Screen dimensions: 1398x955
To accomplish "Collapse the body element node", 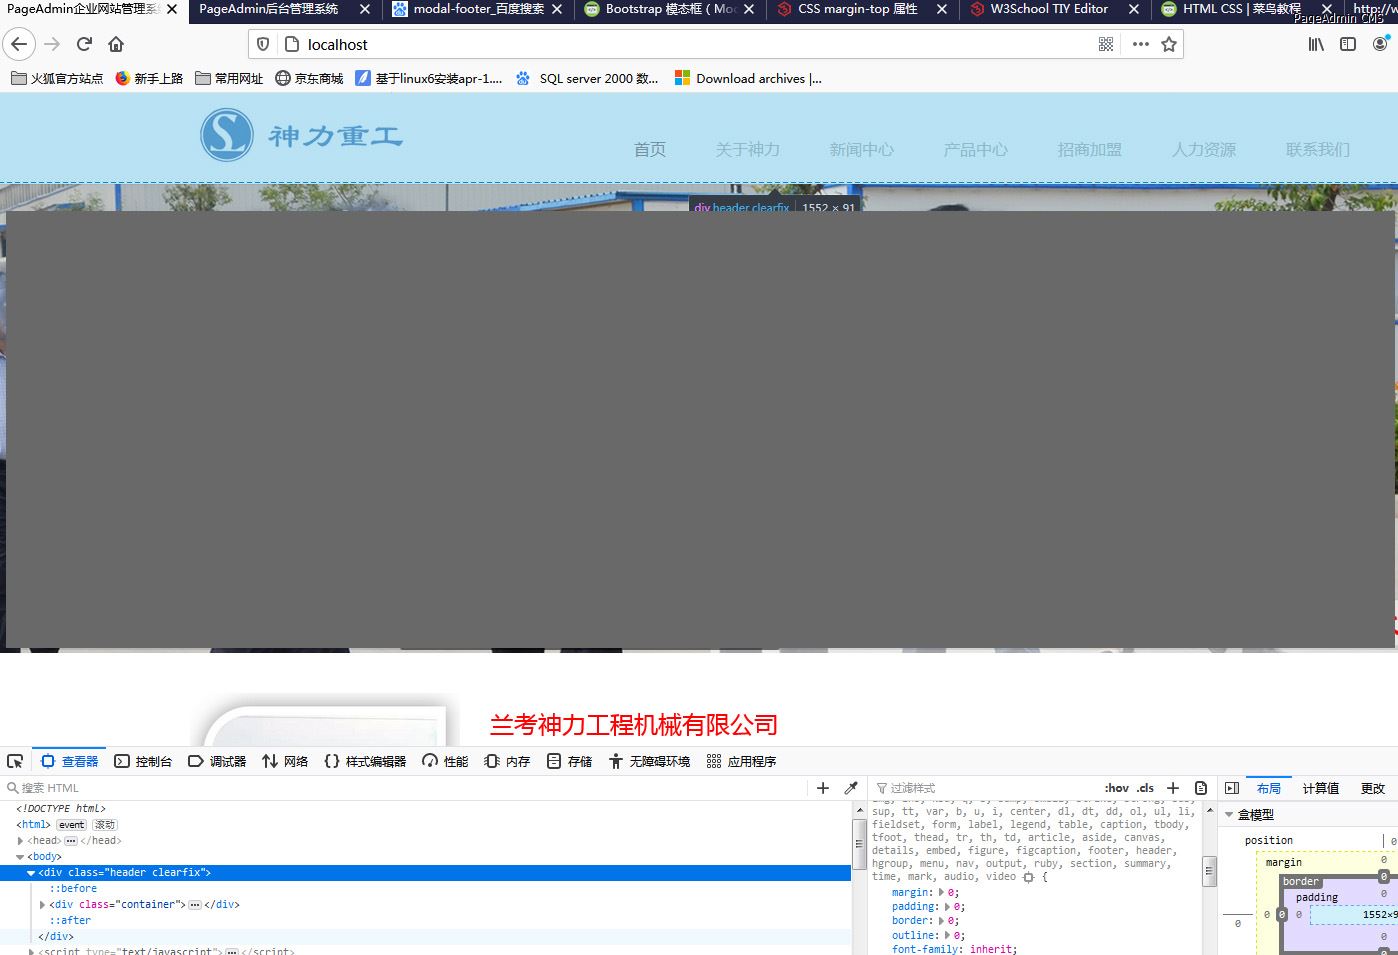I will coord(21,857).
